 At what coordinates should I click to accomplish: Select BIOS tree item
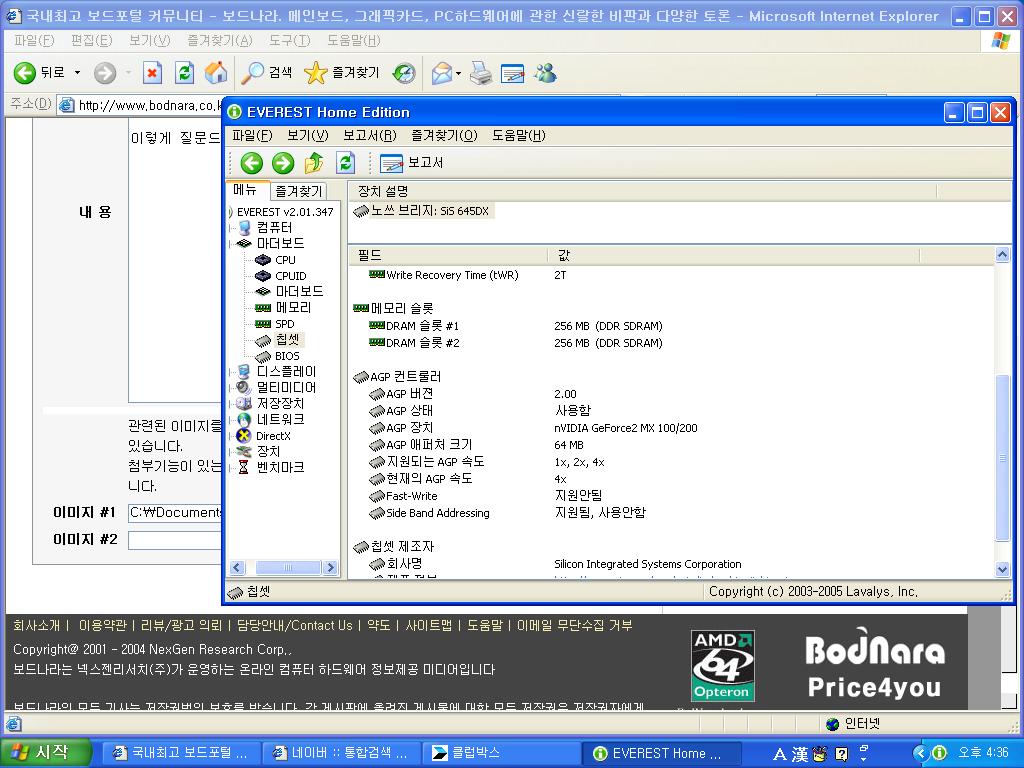pos(287,356)
